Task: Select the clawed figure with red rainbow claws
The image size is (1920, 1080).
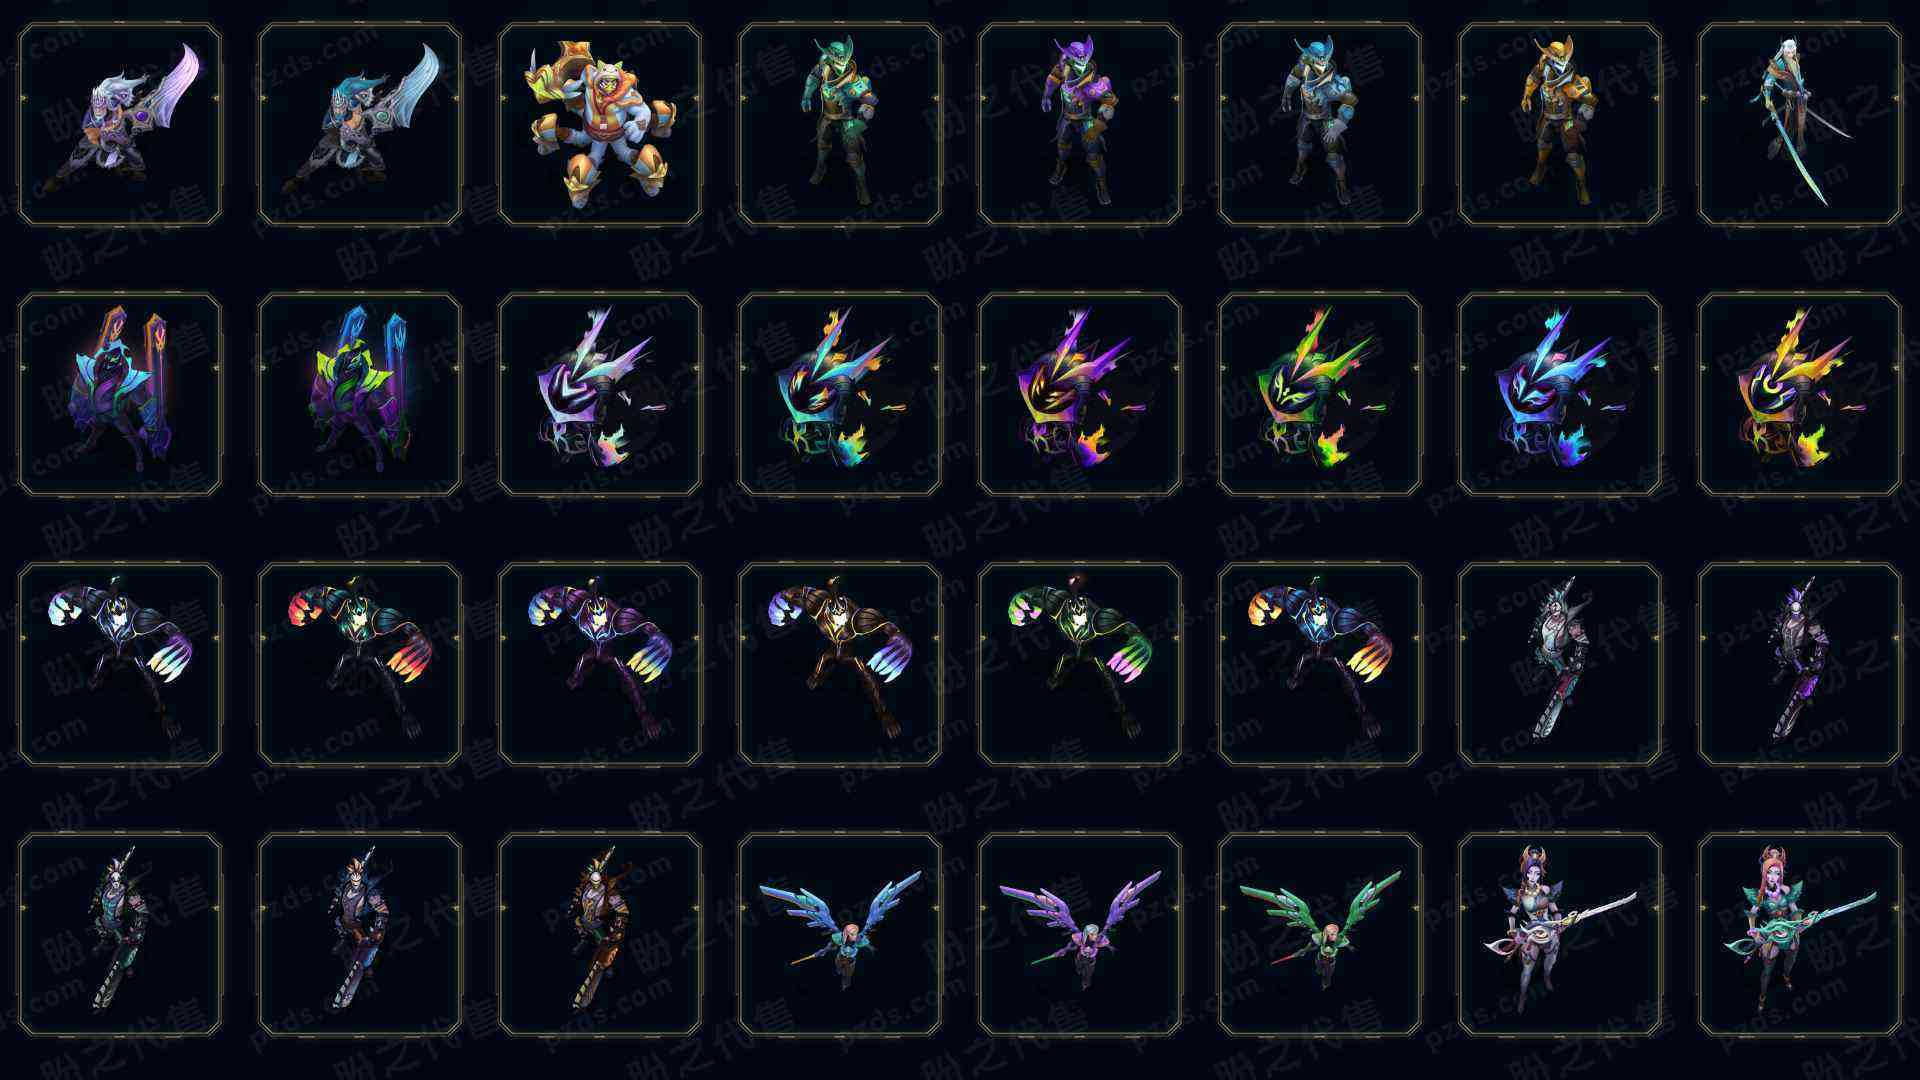Action: point(360,664)
